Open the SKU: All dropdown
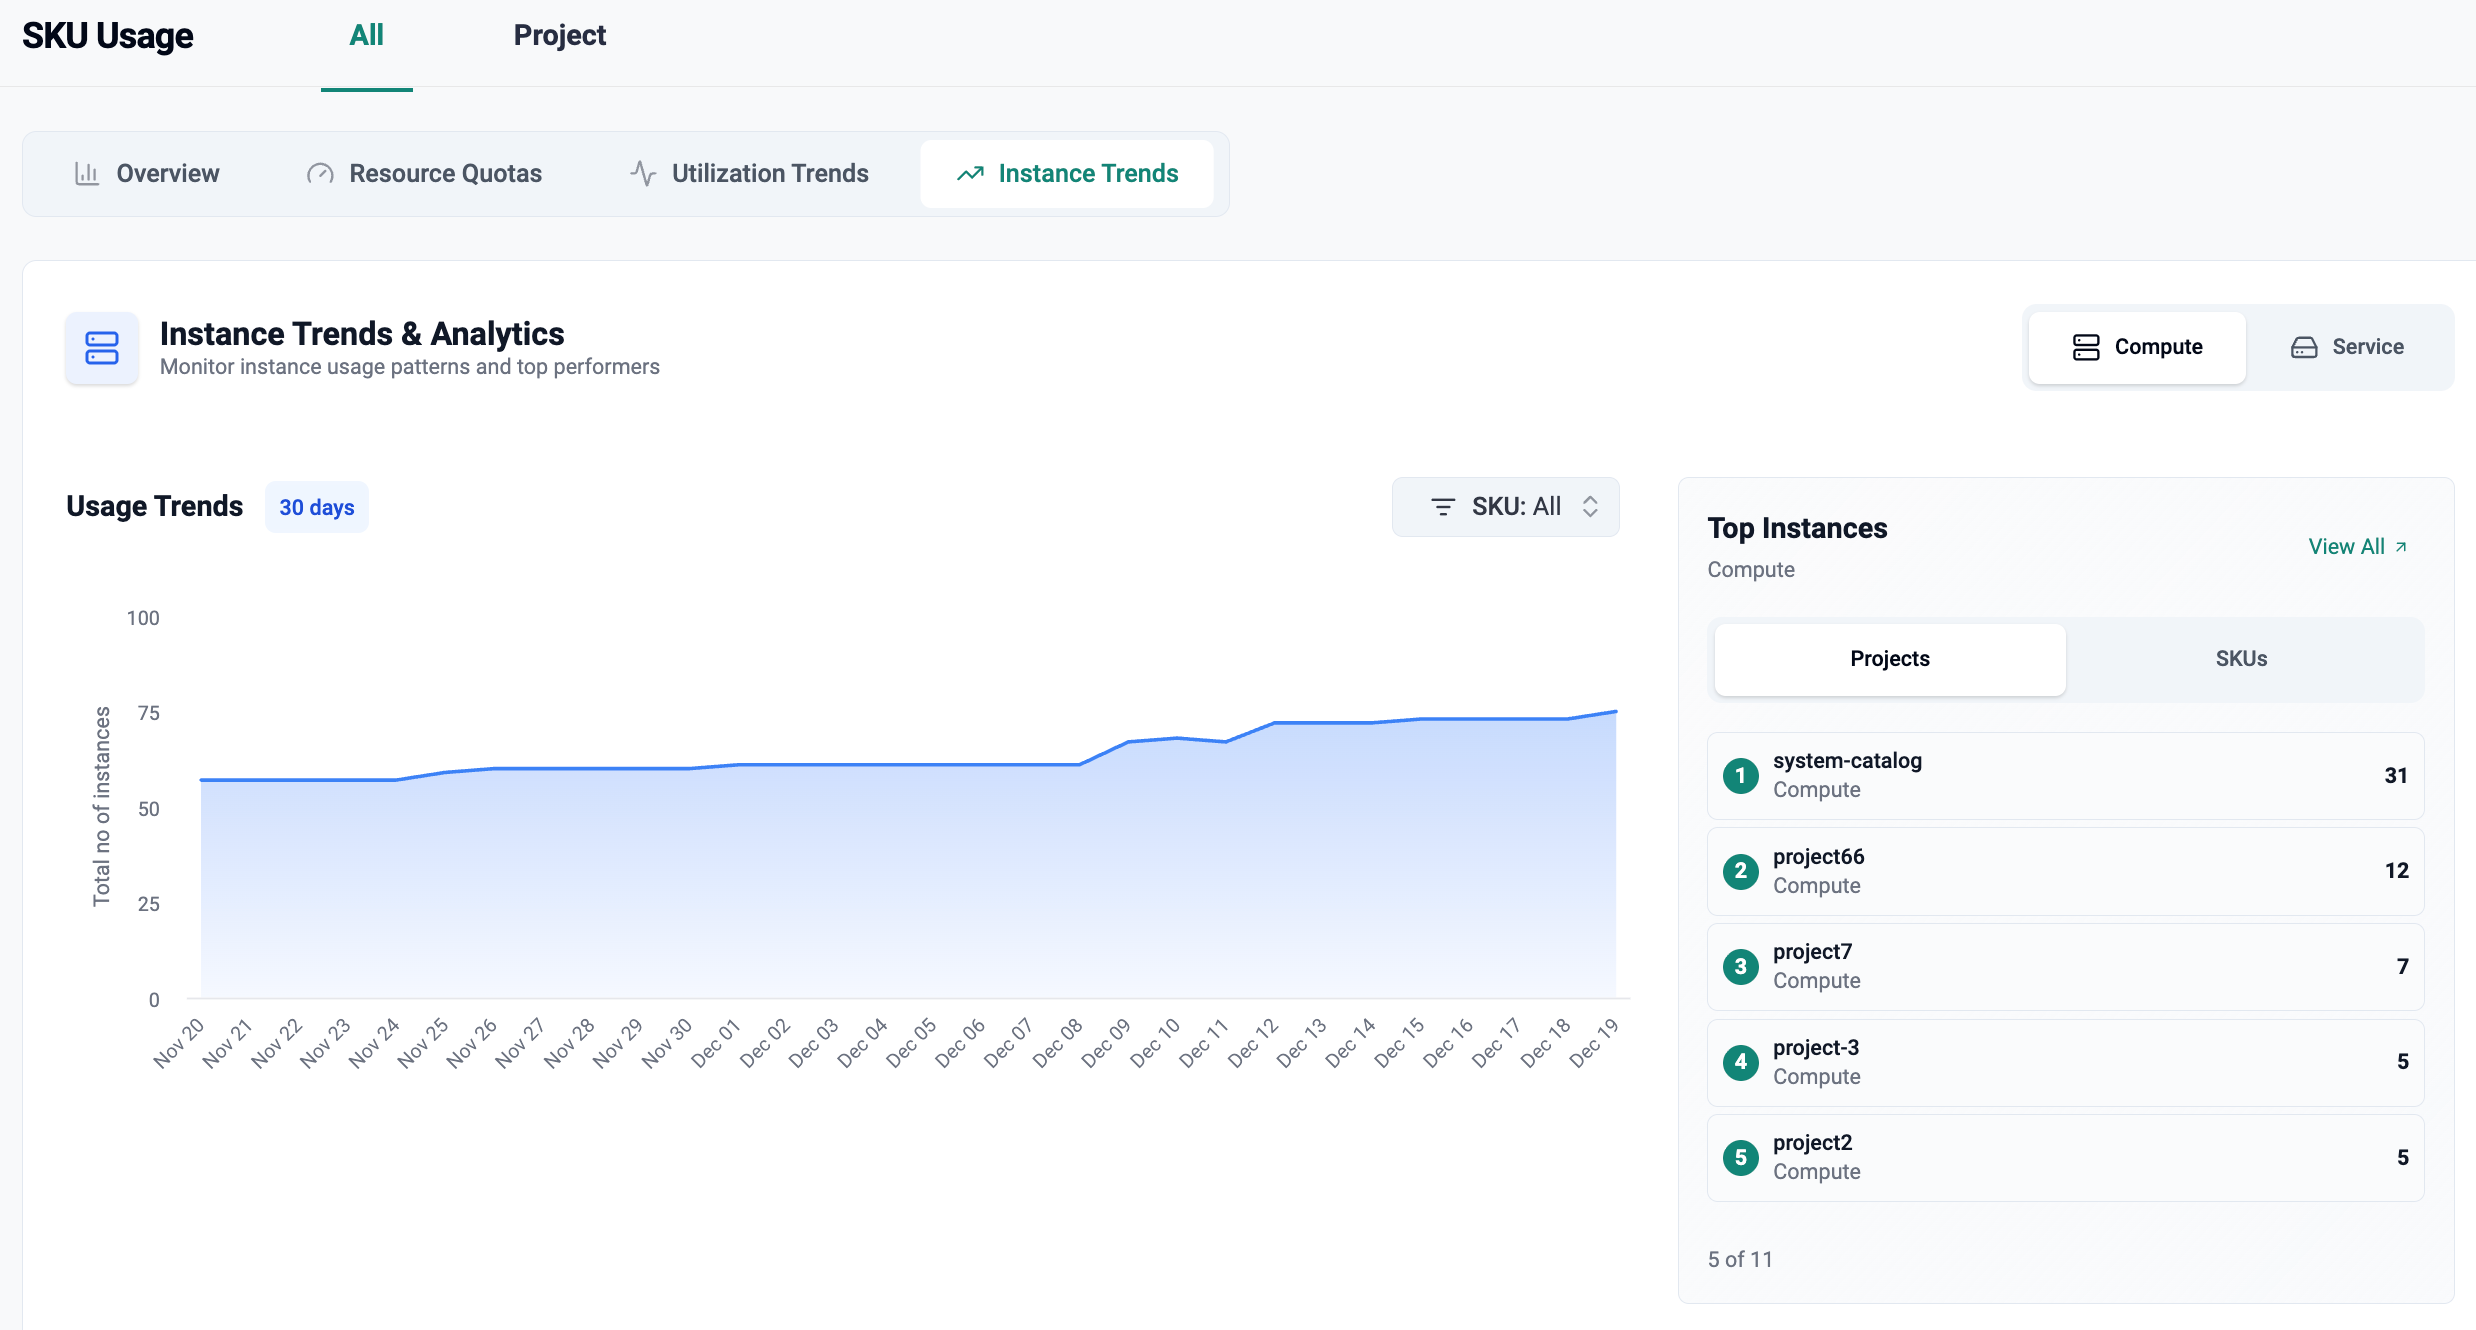The width and height of the screenshot is (2476, 1330). coord(1505,507)
